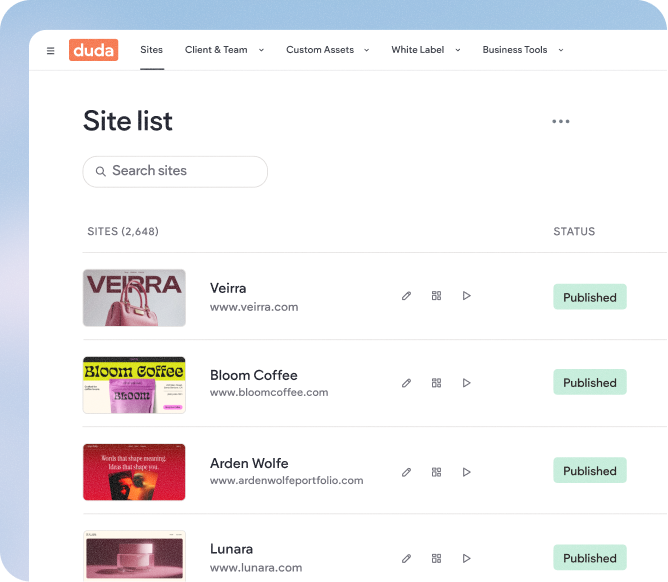Screen dimensions: 668x582
Task: Preview the Arden Wolfe site
Action: click(x=466, y=471)
